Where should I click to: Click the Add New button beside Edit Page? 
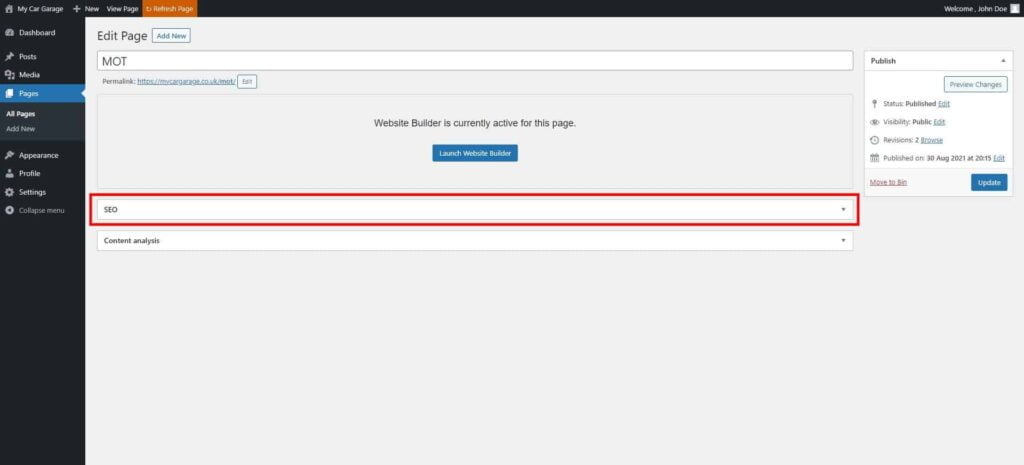(x=171, y=36)
